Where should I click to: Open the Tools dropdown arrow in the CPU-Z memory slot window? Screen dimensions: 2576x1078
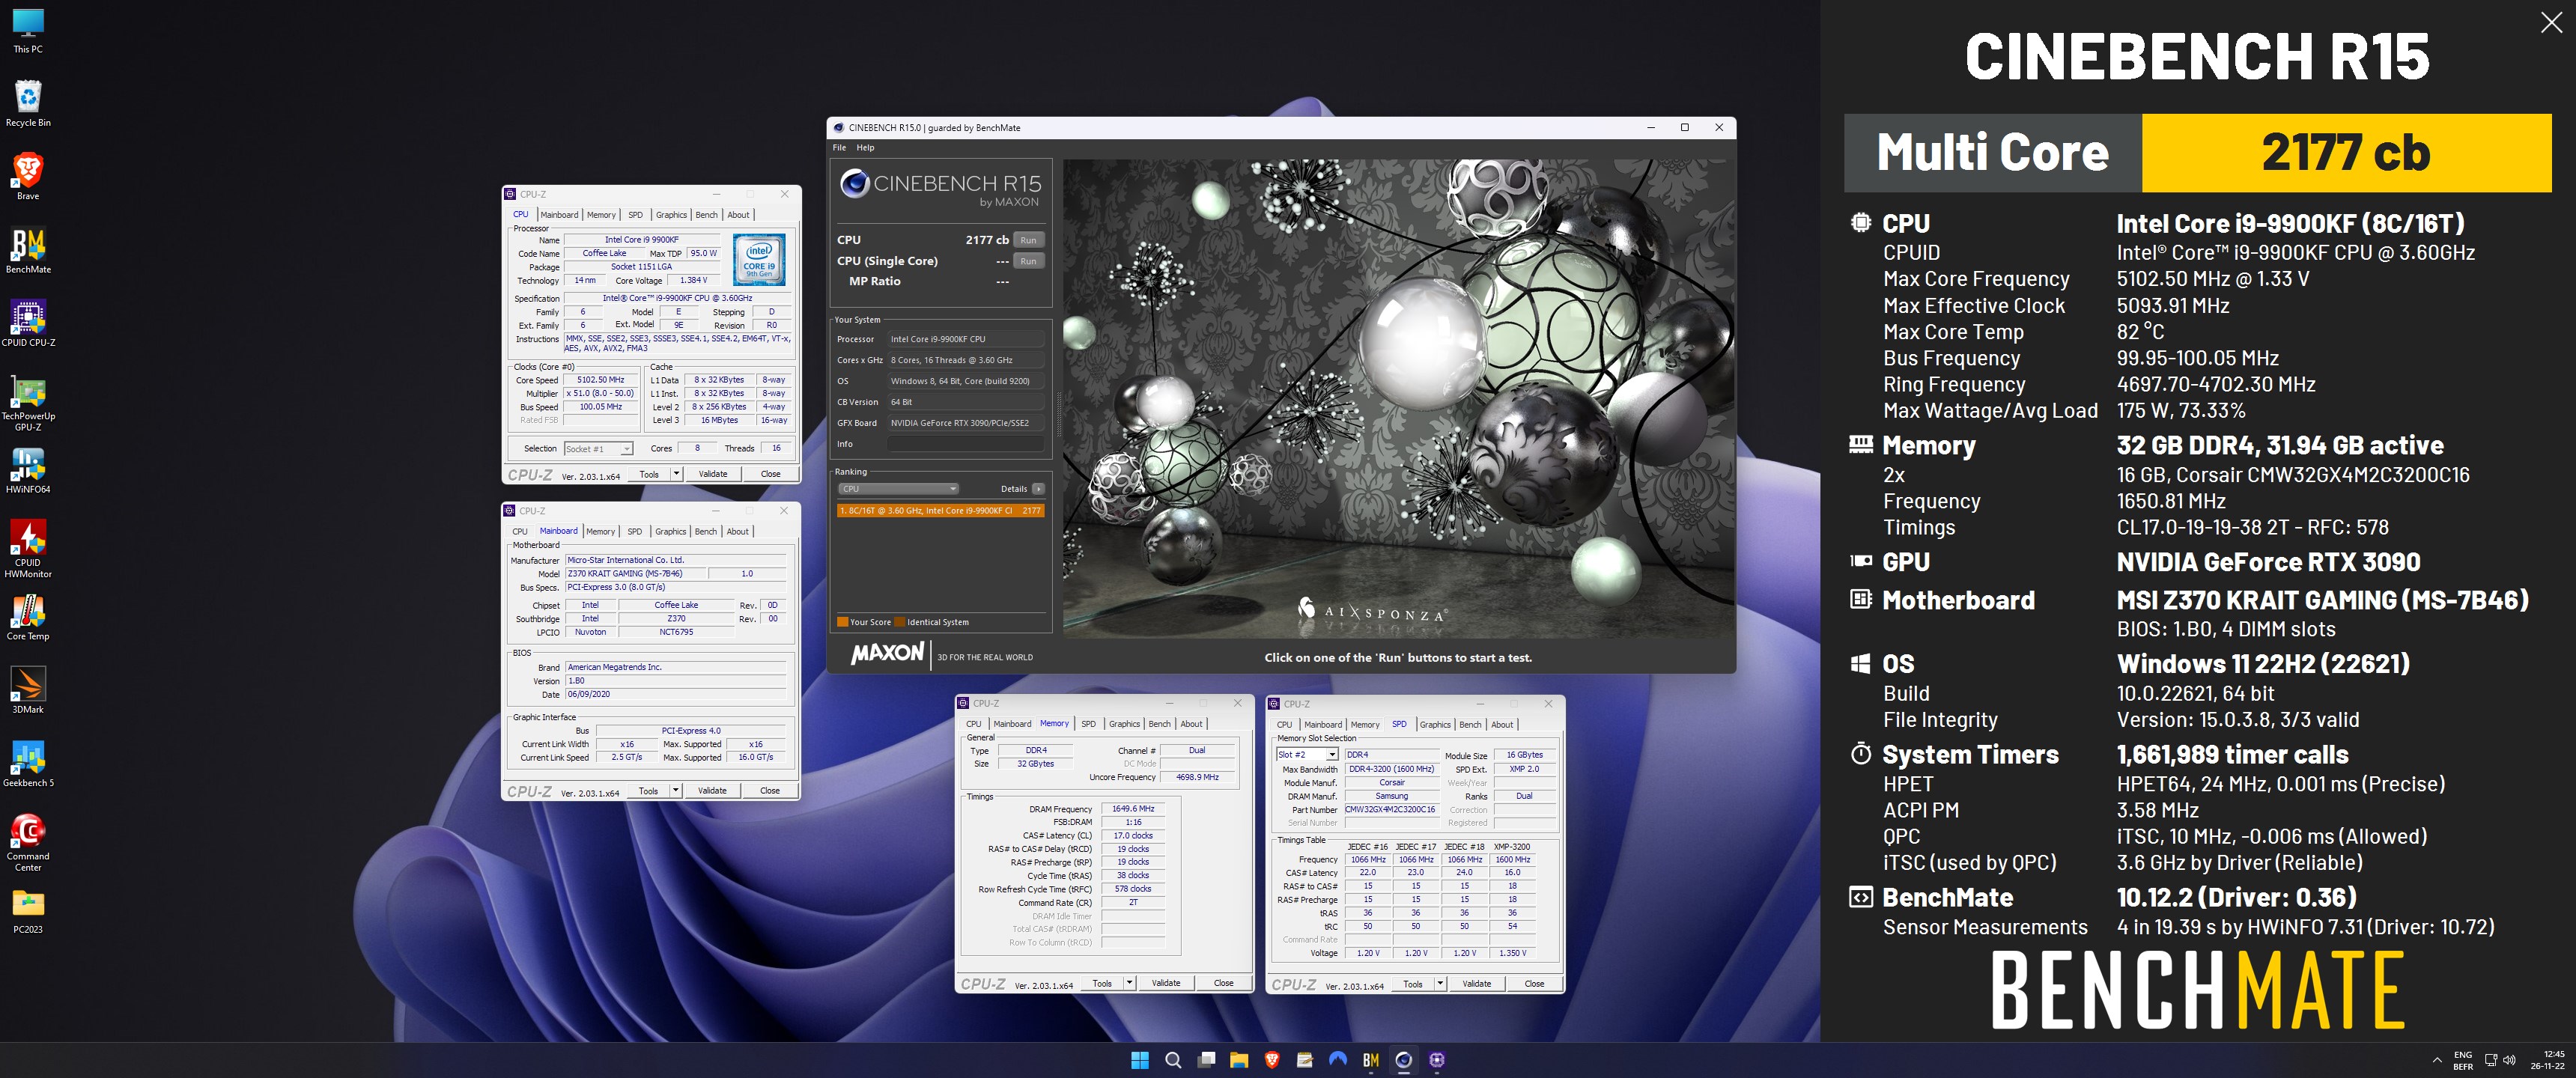(x=1440, y=984)
